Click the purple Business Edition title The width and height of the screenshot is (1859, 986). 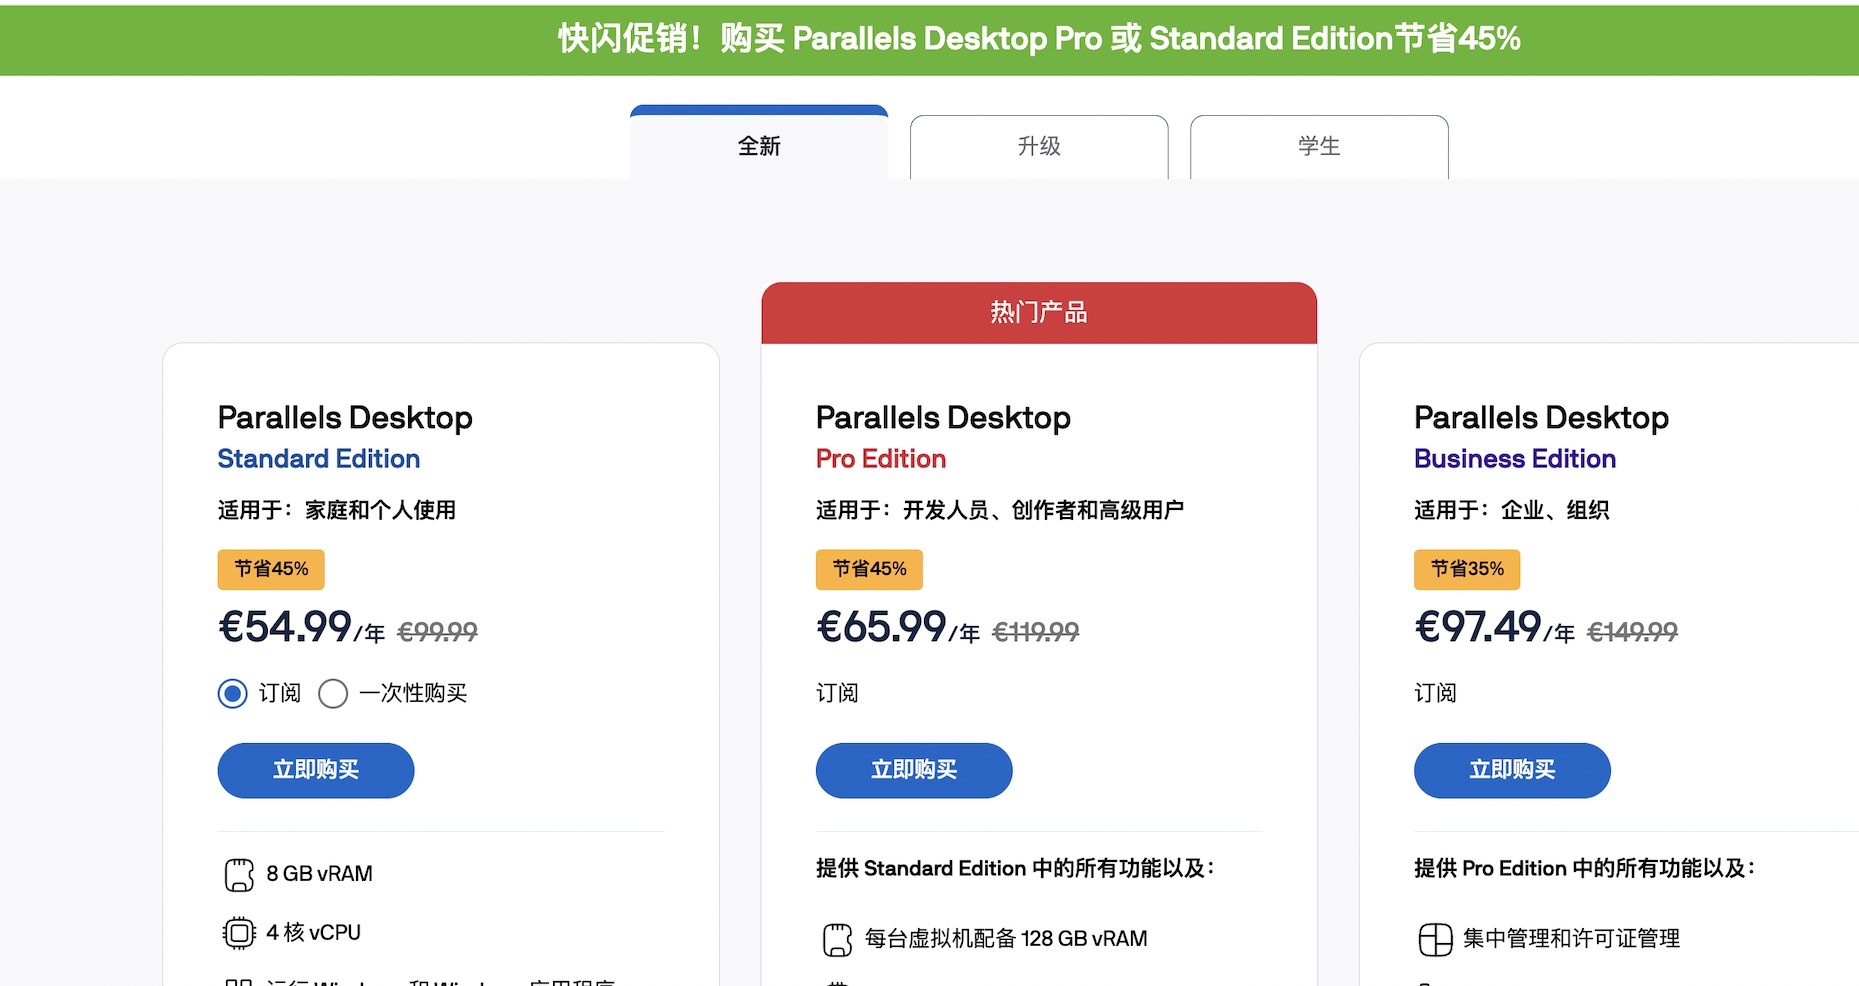coord(1515,459)
